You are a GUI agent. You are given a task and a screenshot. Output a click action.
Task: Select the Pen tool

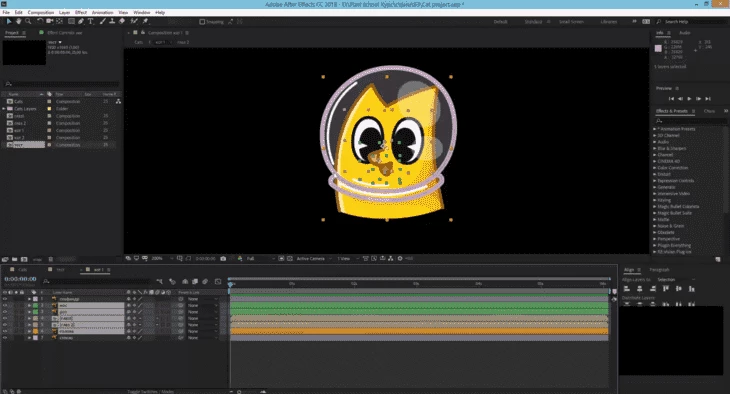pyautogui.click(x=81, y=21)
